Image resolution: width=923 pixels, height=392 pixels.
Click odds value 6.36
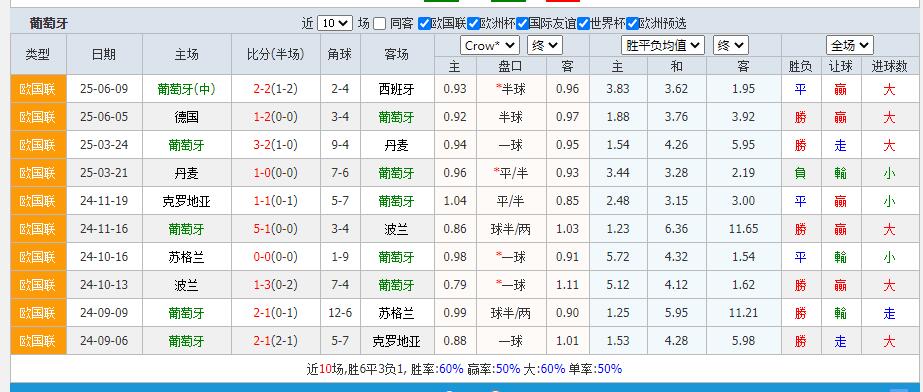676,229
